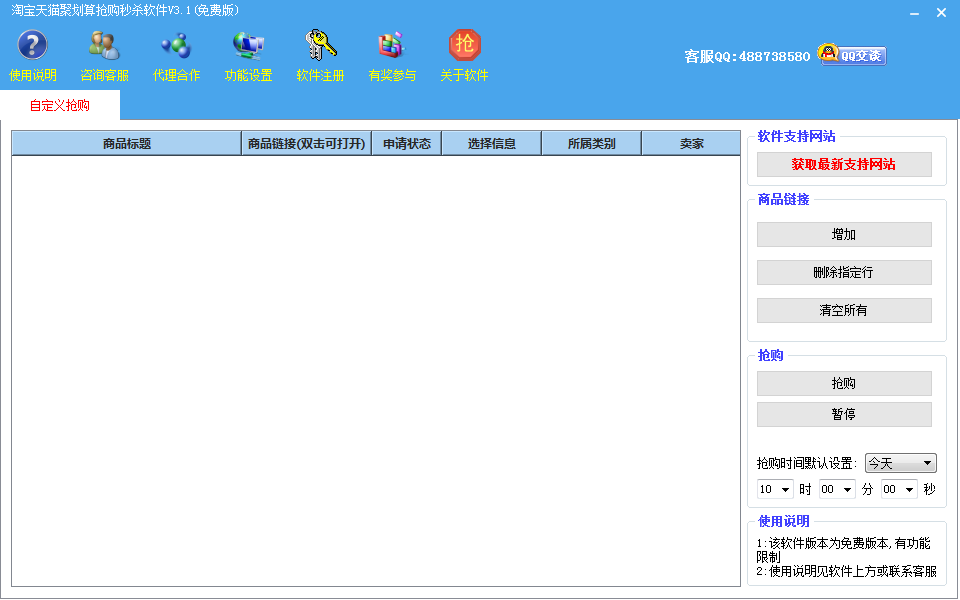Click the 商品标题 column header

[x=127, y=144]
